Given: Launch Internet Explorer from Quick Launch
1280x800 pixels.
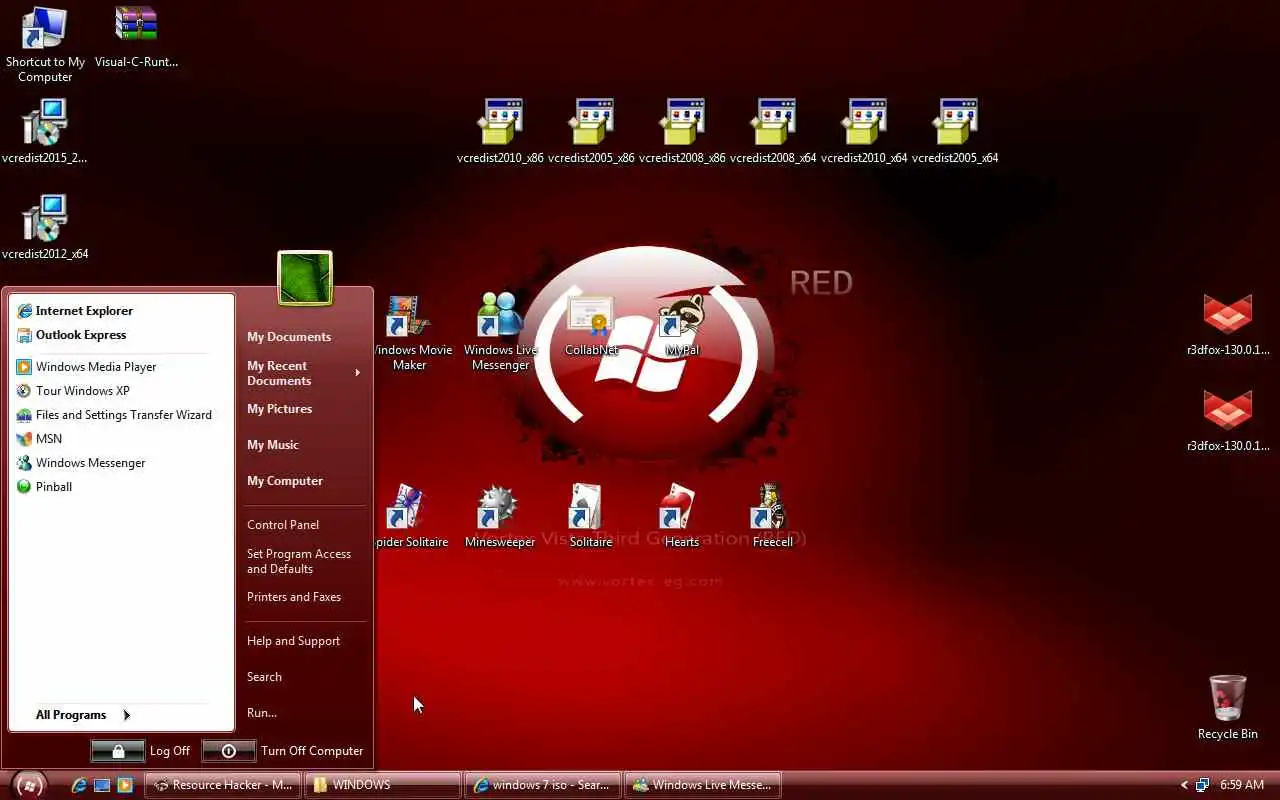Looking at the screenshot, I should (x=79, y=785).
